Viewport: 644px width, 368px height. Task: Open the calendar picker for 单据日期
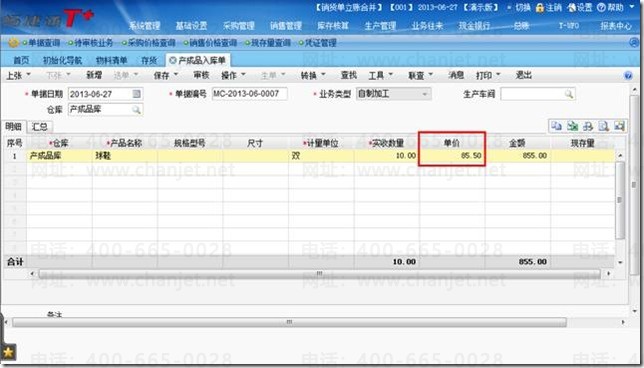137,94
